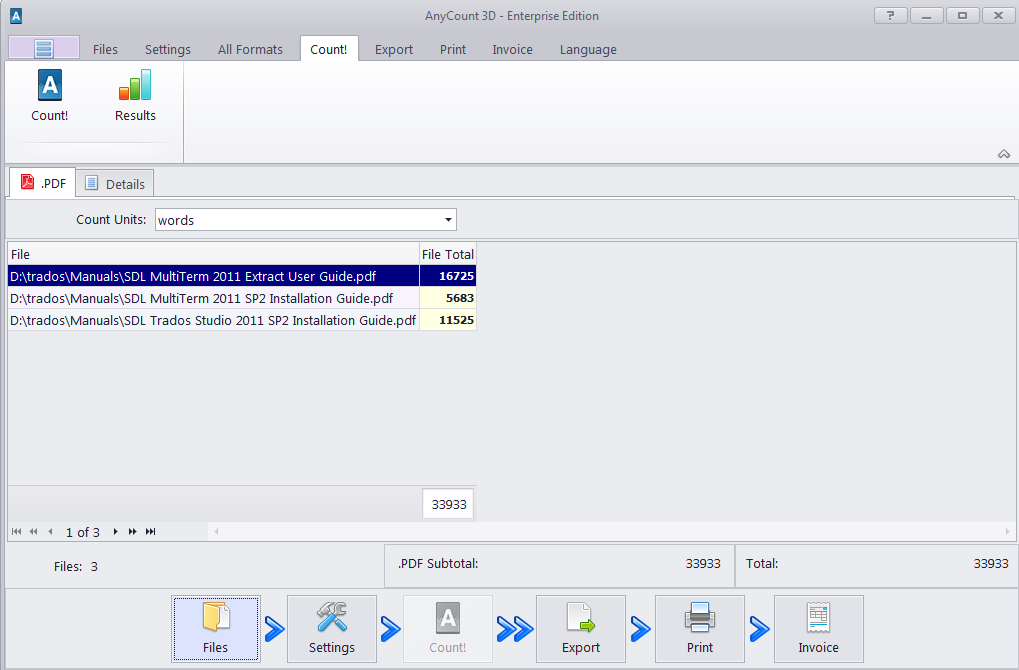Click the Count! ribbon icon
Viewport: 1019px width, 670px height.
(x=49, y=96)
